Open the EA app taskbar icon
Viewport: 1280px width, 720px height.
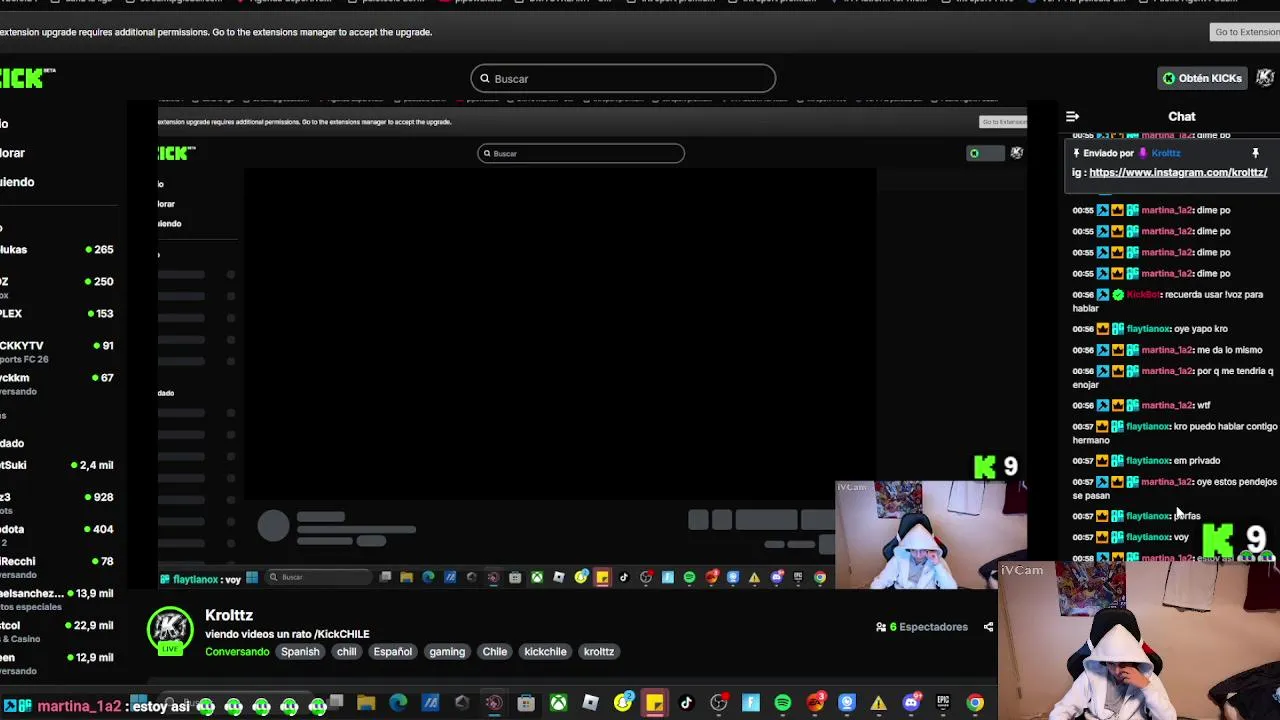coord(815,703)
